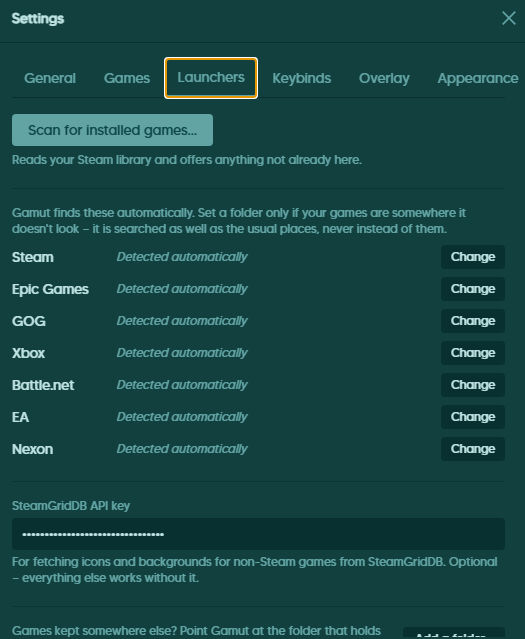Focus the SteamGridDB API key field

tap(258, 534)
